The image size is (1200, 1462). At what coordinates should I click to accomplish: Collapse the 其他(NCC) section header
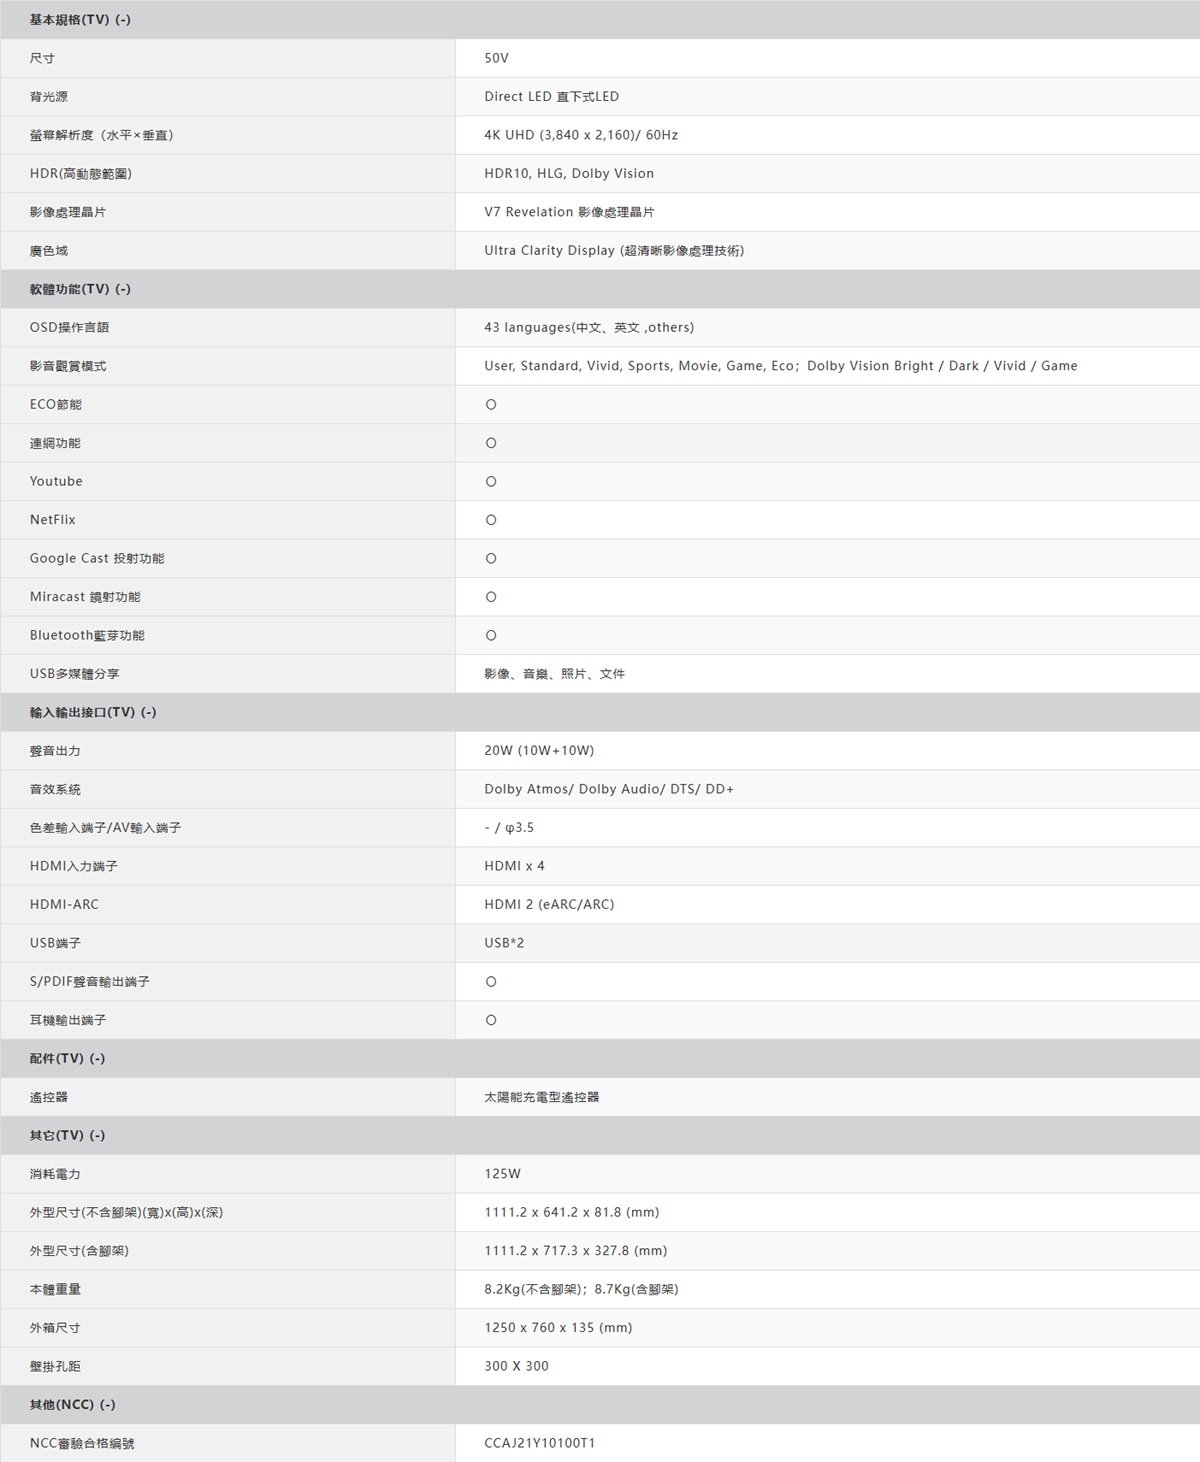72,1404
